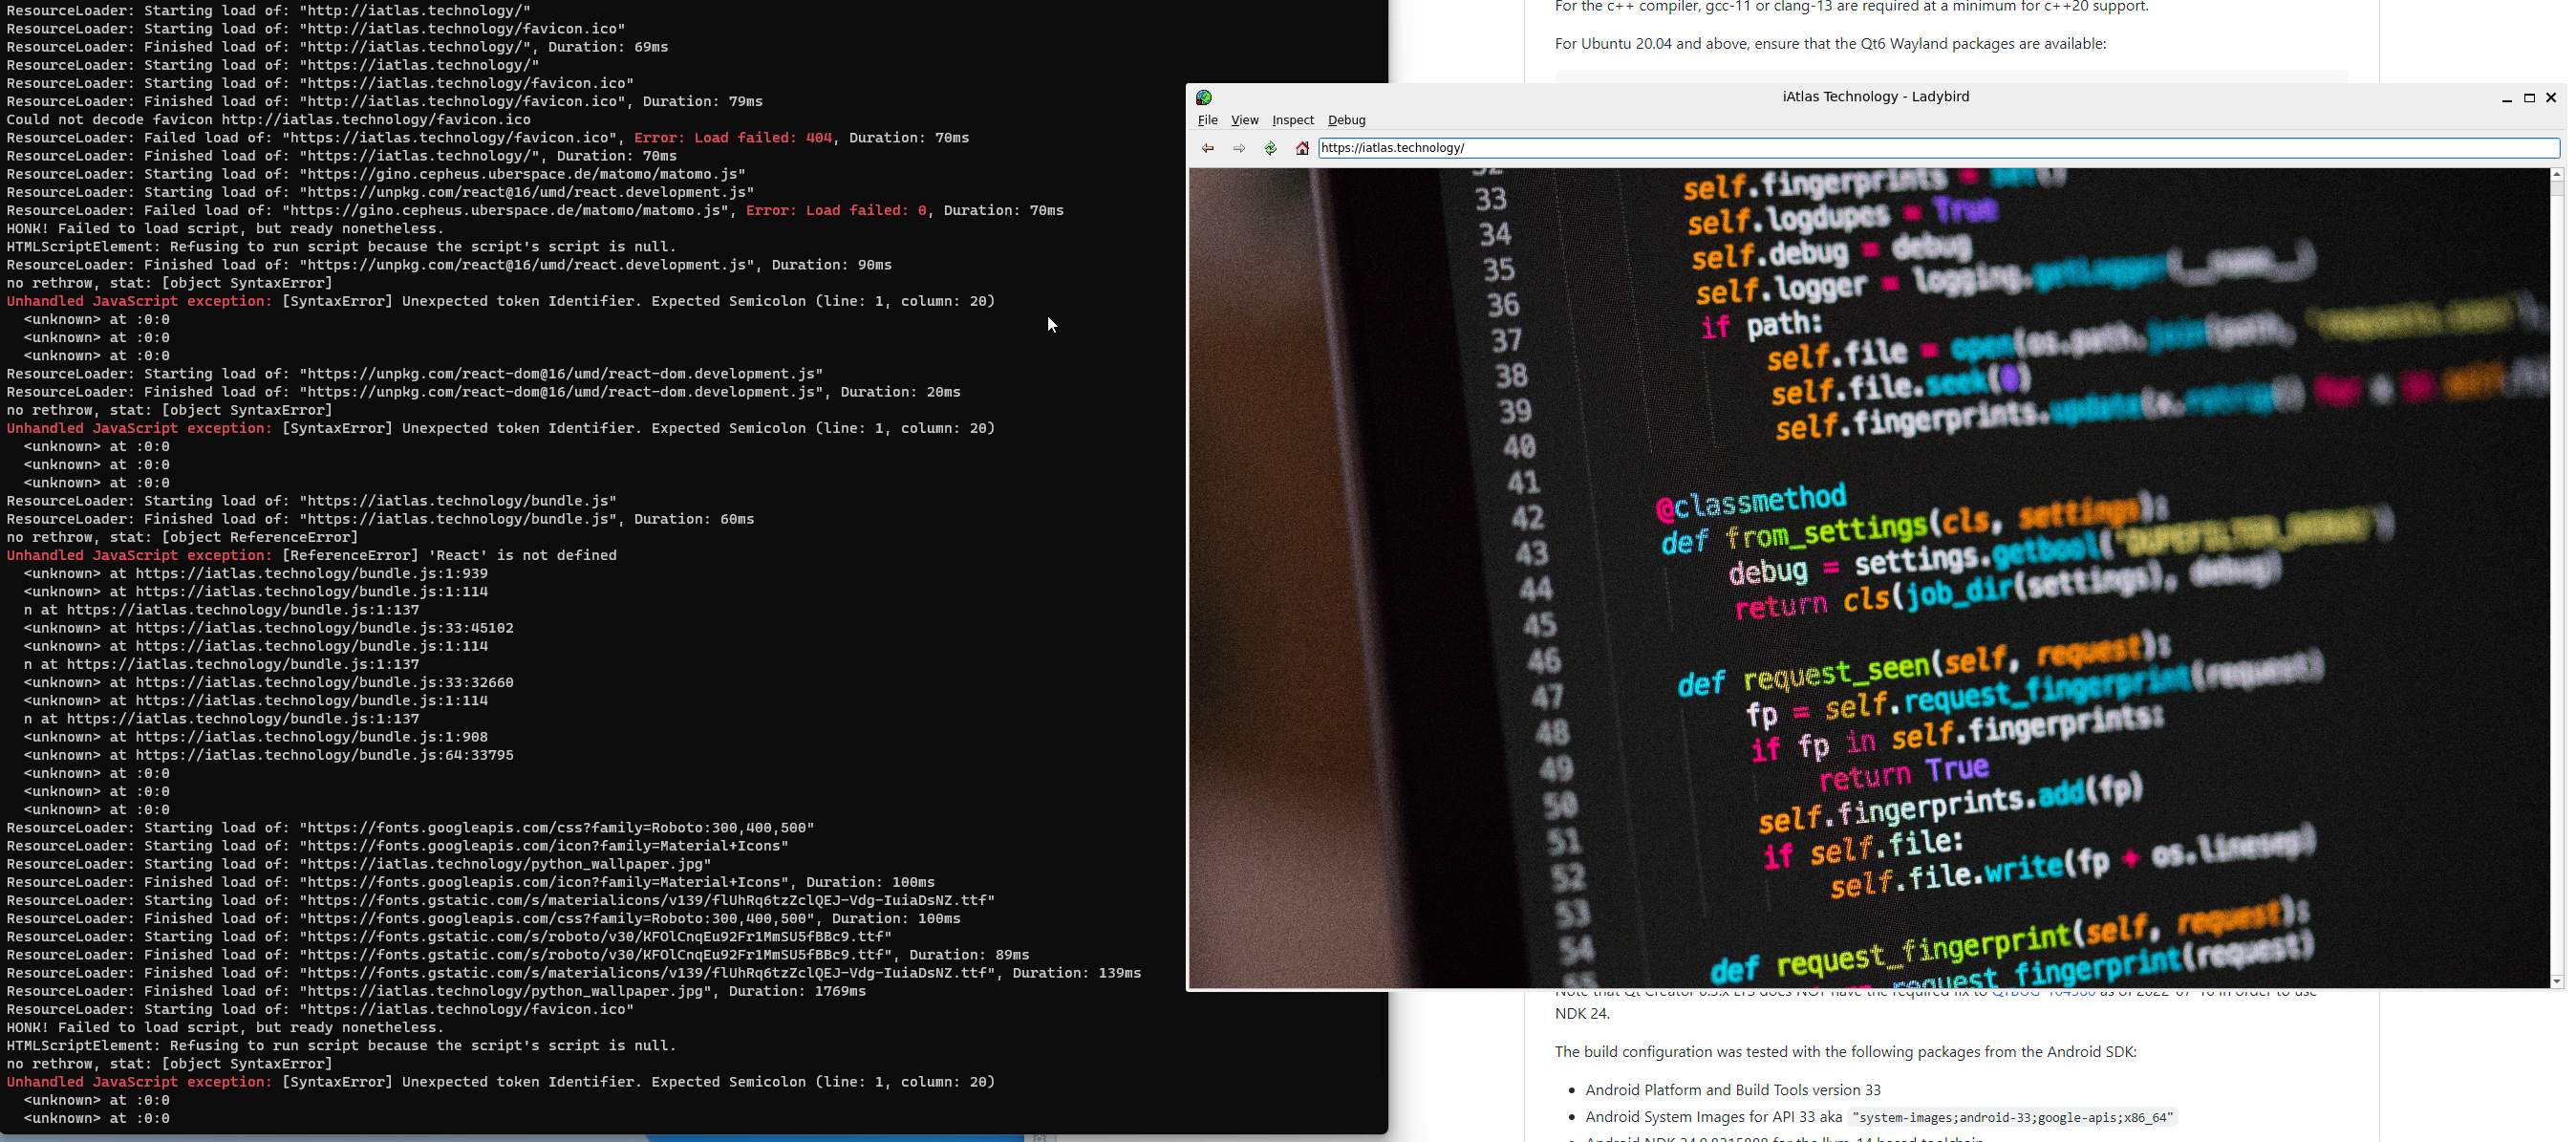Click the forward arrow in Ladybird toolbar
This screenshot has height=1142, width=2576.
(x=1239, y=148)
